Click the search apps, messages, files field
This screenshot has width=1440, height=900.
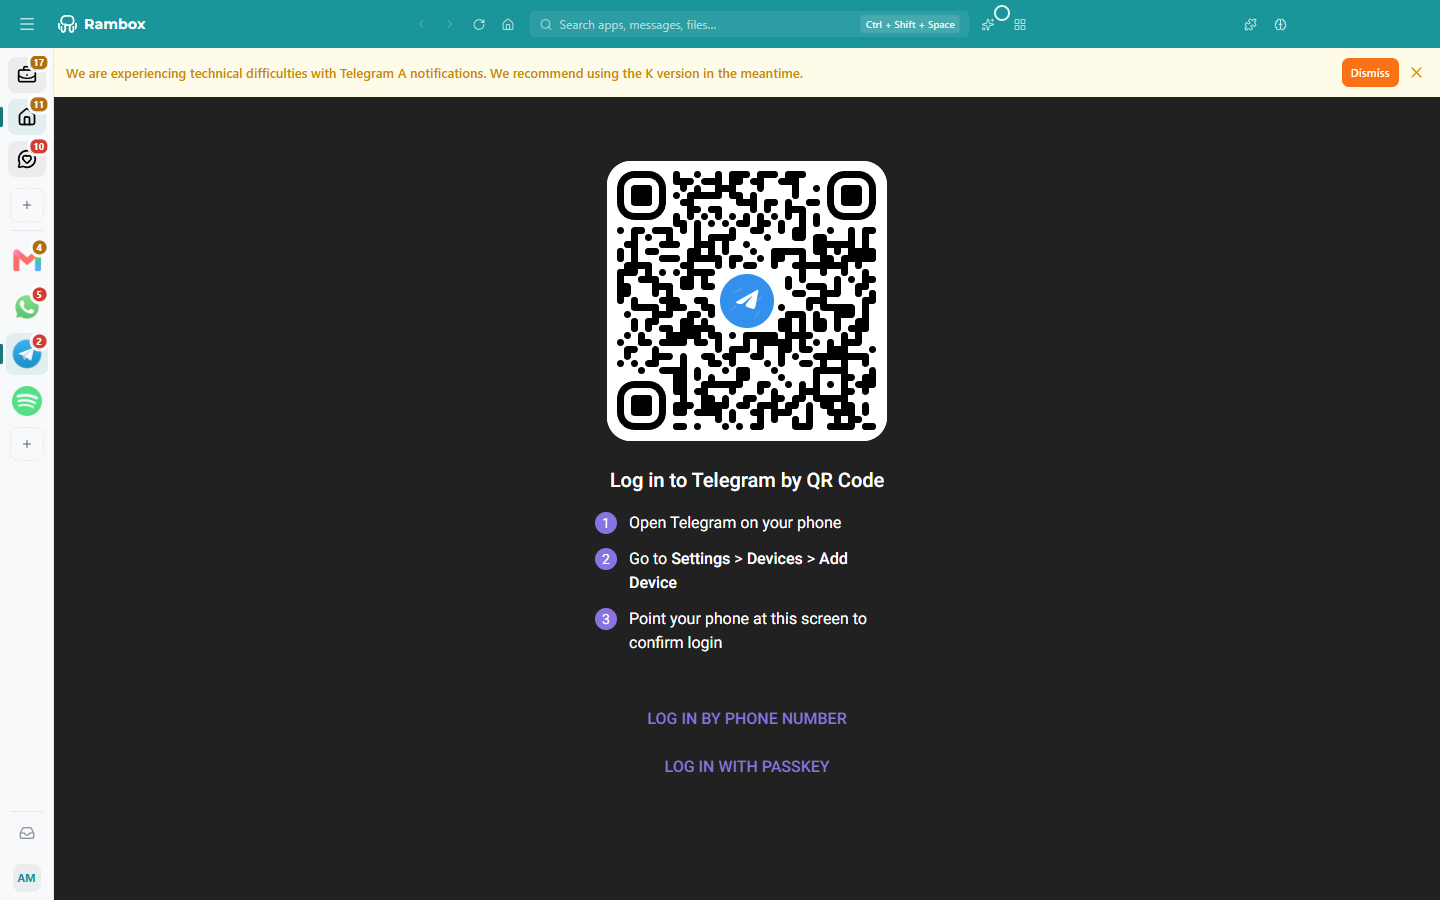point(749,24)
